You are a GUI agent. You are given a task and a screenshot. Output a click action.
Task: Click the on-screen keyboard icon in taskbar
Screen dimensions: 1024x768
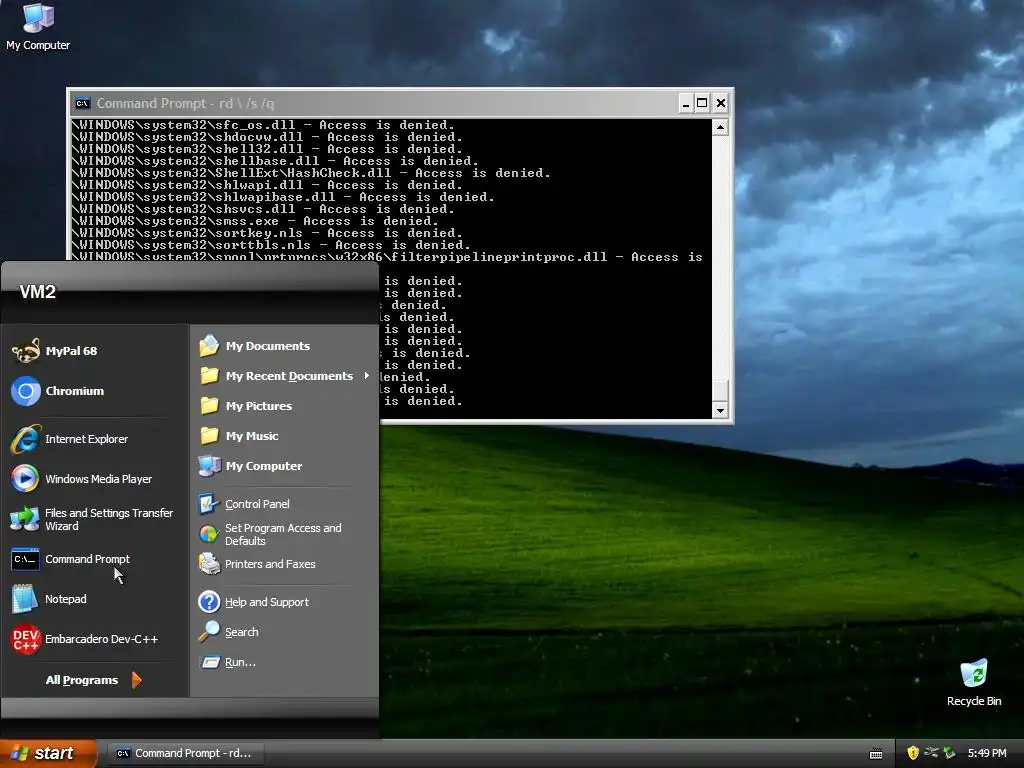pyautogui.click(x=876, y=754)
